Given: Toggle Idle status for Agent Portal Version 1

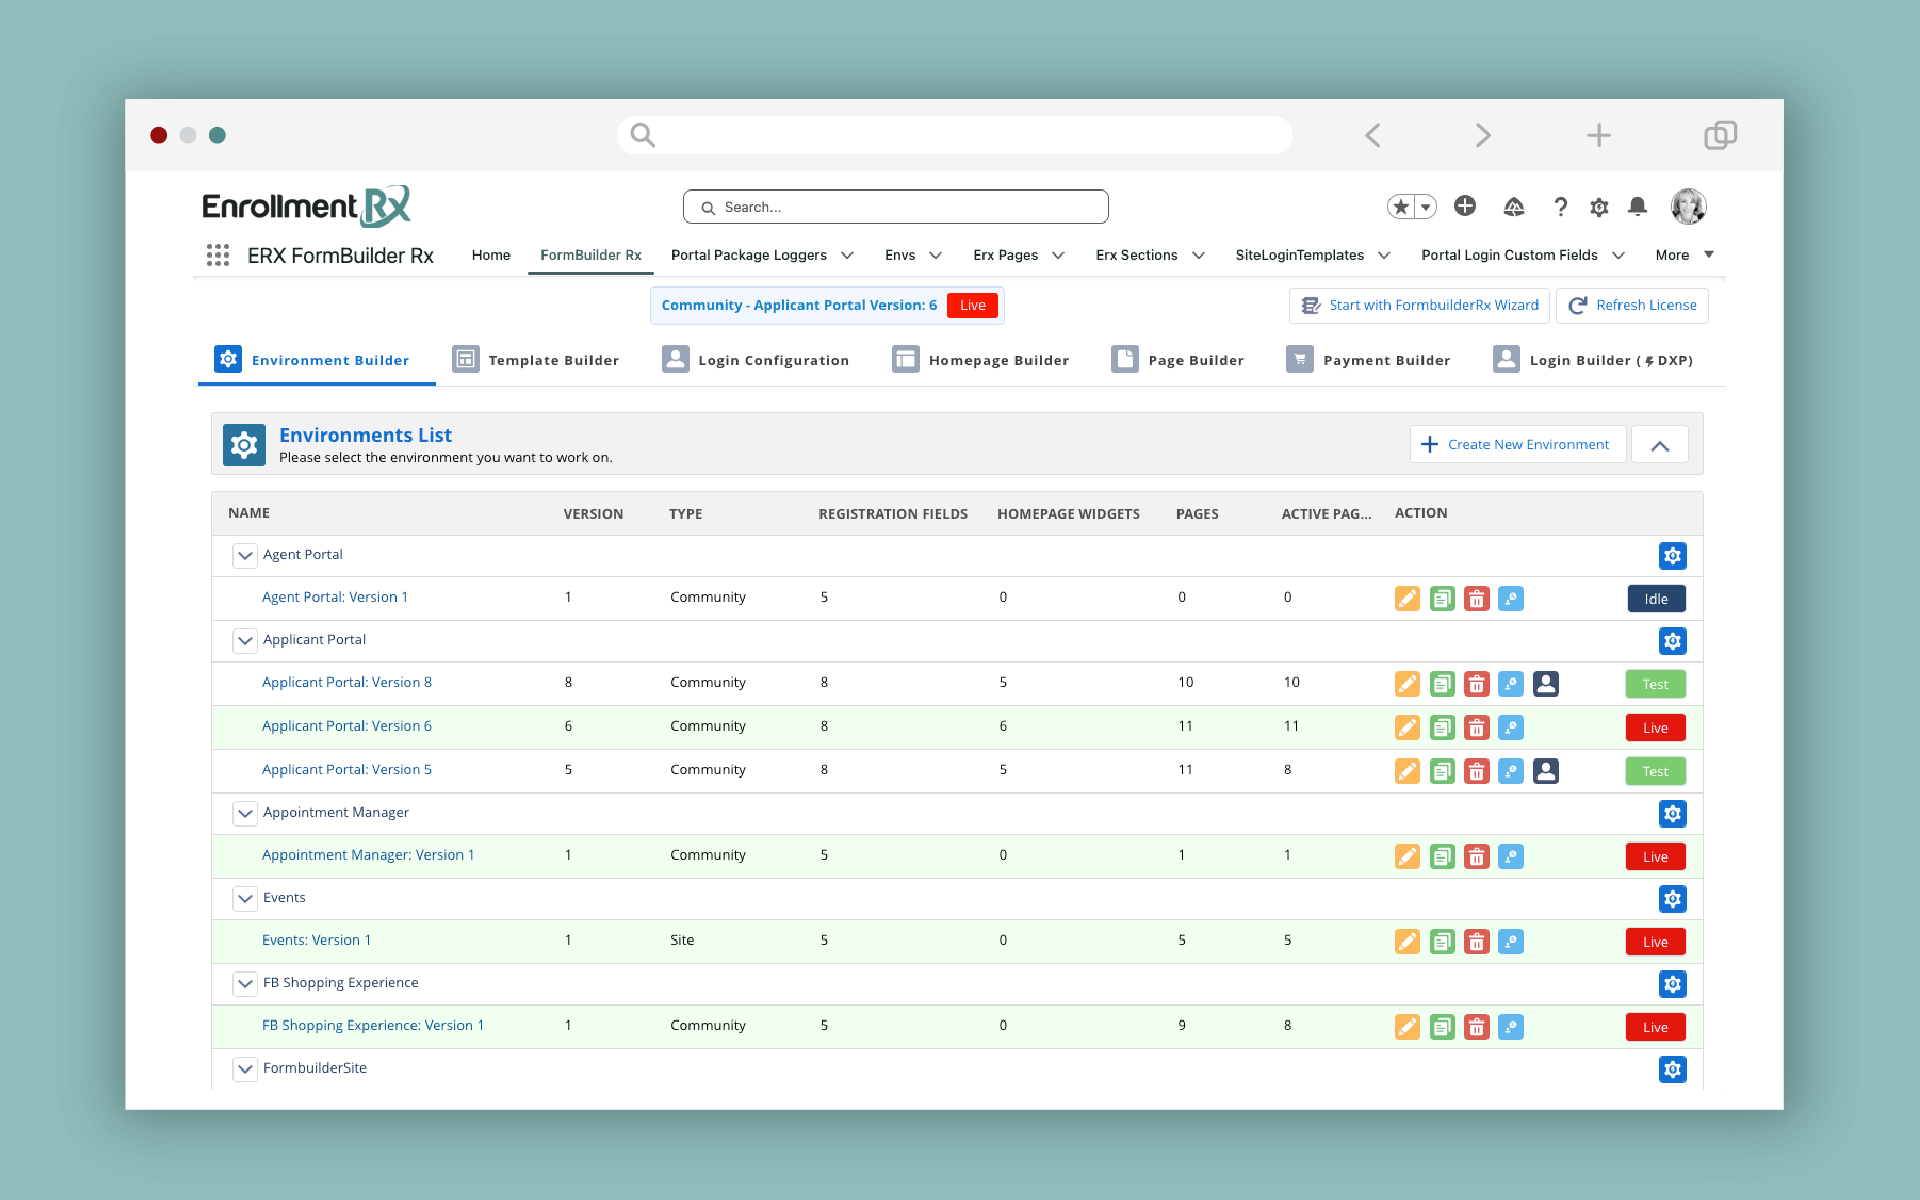Looking at the screenshot, I should pyautogui.click(x=1655, y=599).
